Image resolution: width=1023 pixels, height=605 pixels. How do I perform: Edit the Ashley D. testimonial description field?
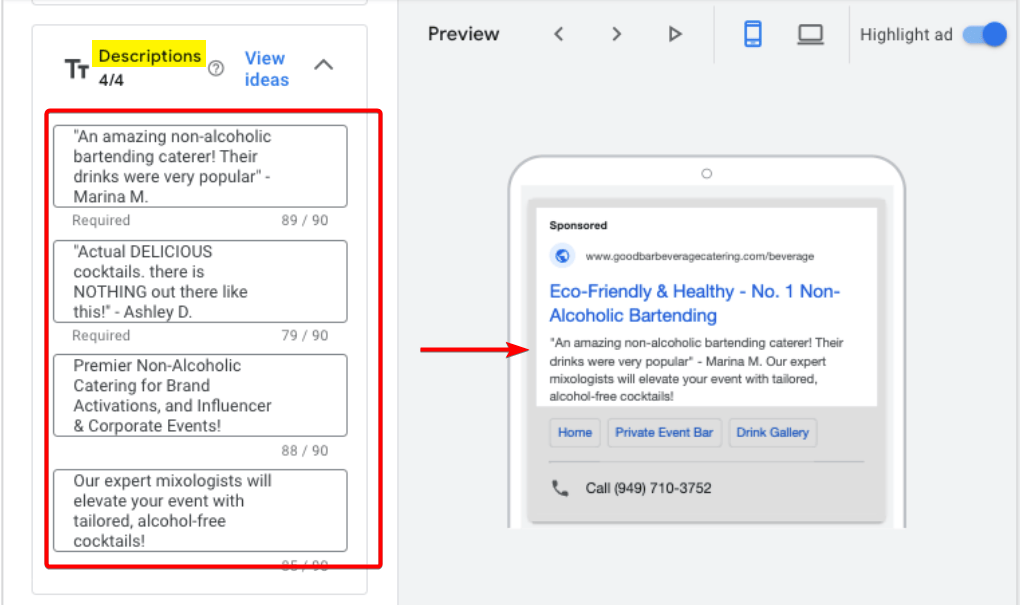pos(200,281)
